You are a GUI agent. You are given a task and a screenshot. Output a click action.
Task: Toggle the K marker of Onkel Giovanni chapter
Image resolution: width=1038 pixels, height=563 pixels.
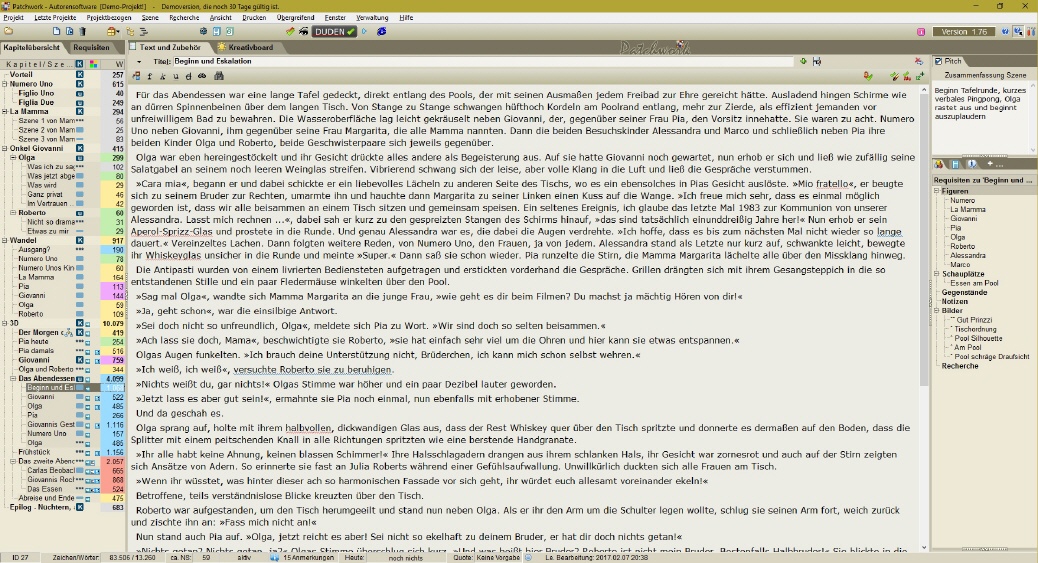(x=79, y=148)
